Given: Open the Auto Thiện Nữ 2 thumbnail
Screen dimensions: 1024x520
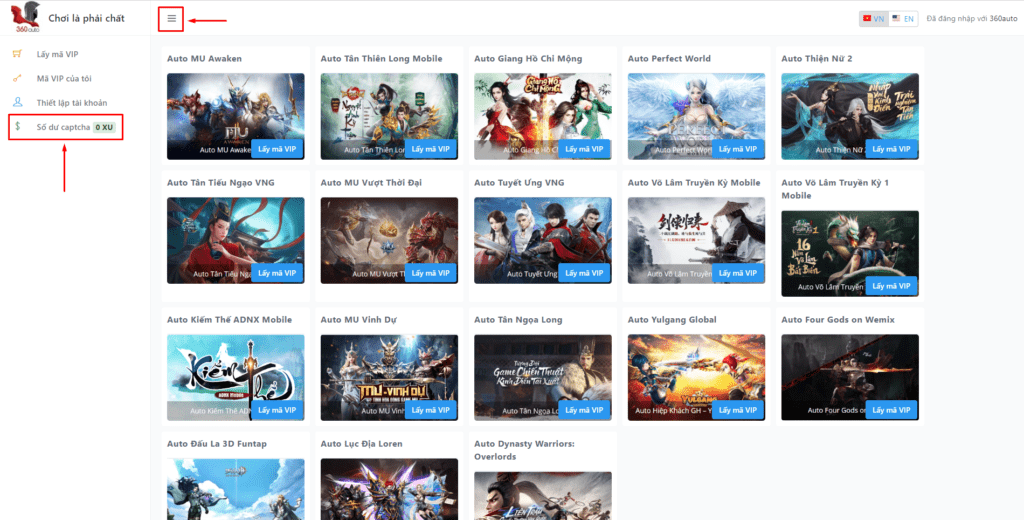Looking at the screenshot, I should 850,116.
